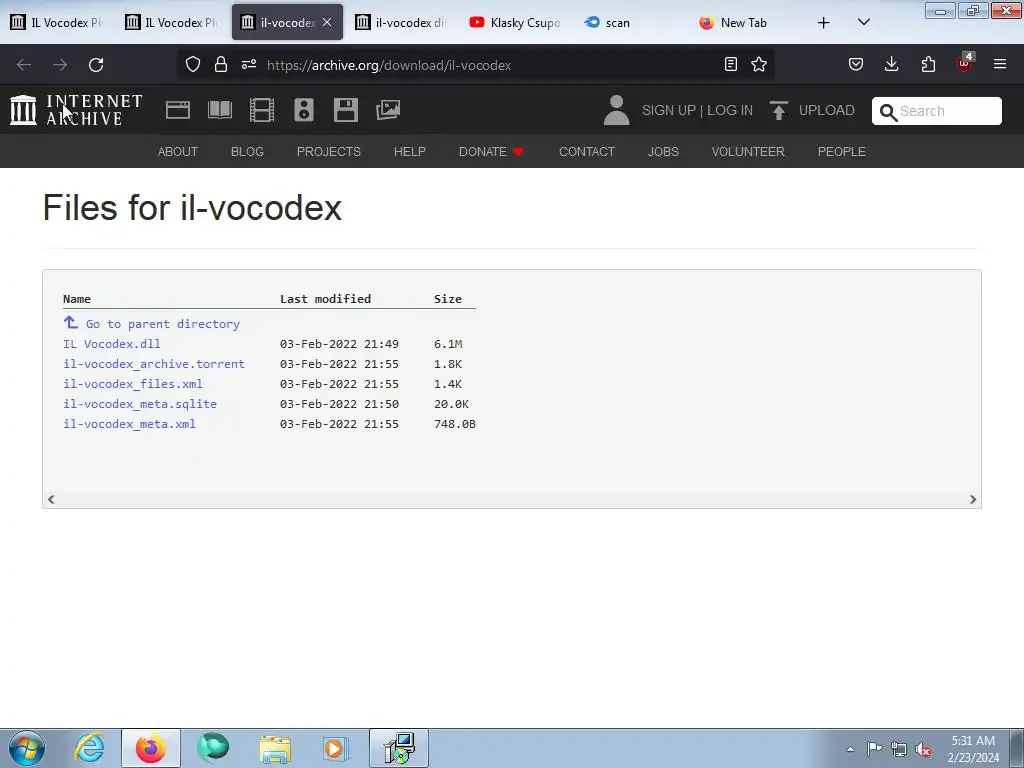Click the upload arrow icon
Image resolution: width=1024 pixels, height=768 pixels.
coord(778,110)
